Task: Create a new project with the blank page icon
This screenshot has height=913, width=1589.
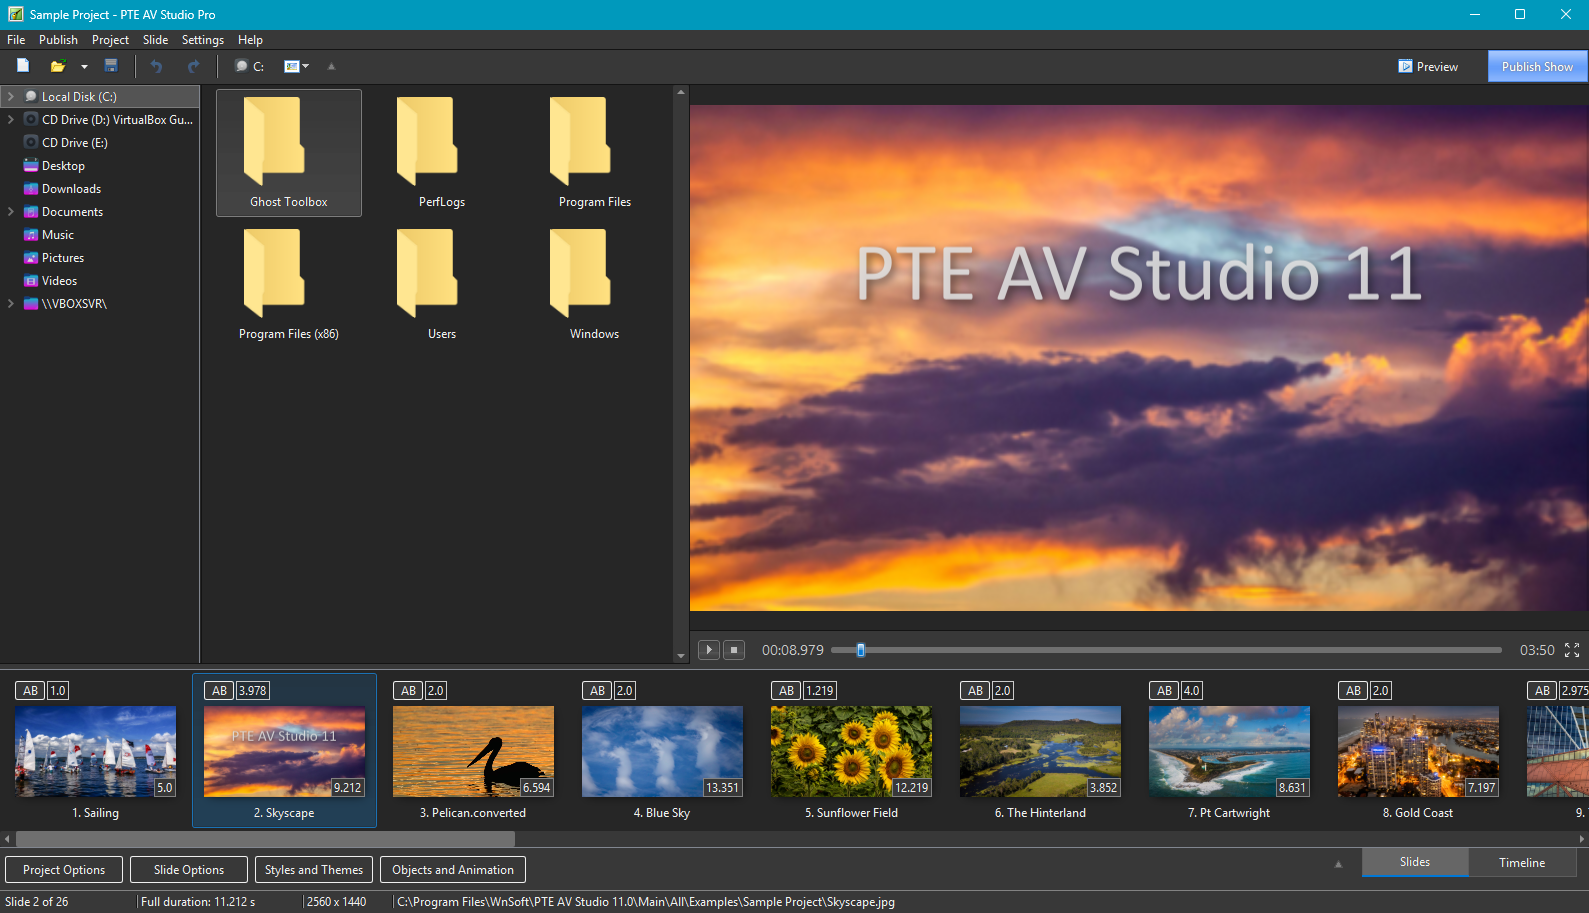Action: click(23, 66)
